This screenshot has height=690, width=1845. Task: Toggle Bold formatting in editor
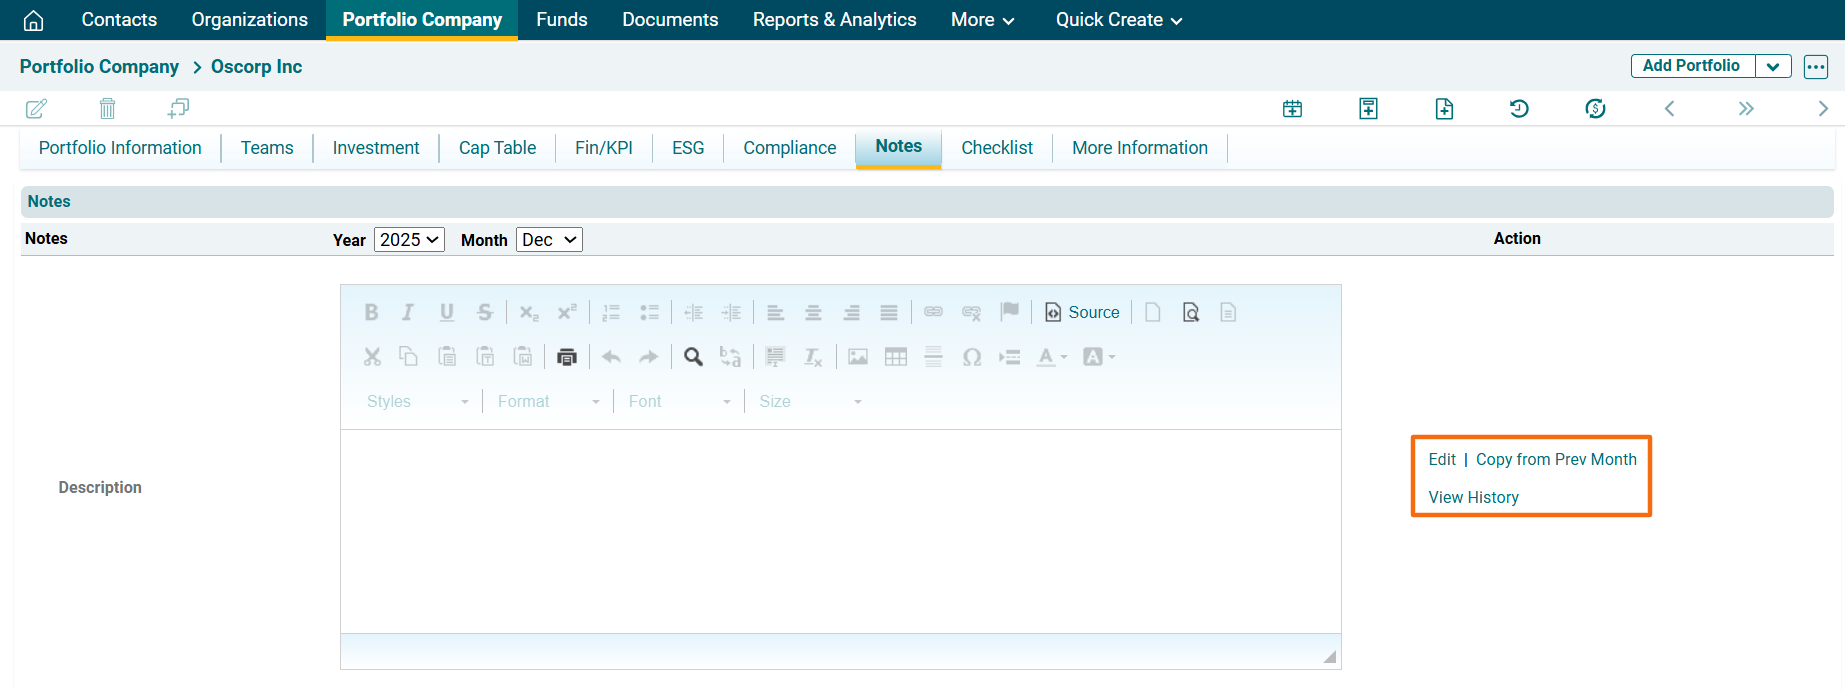371,313
